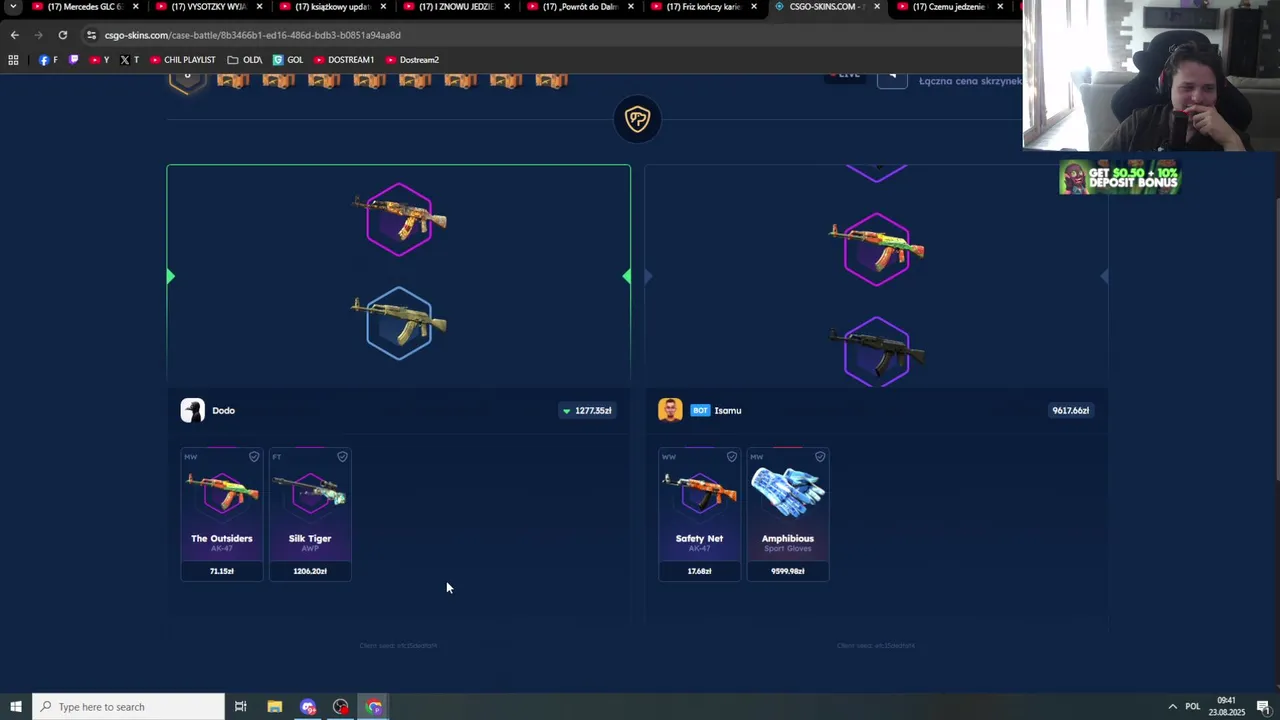The width and height of the screenshot is (1280, 720).
Task: Close the CSGO-SKINS.COM tab
Action: (x=877, y=7)
